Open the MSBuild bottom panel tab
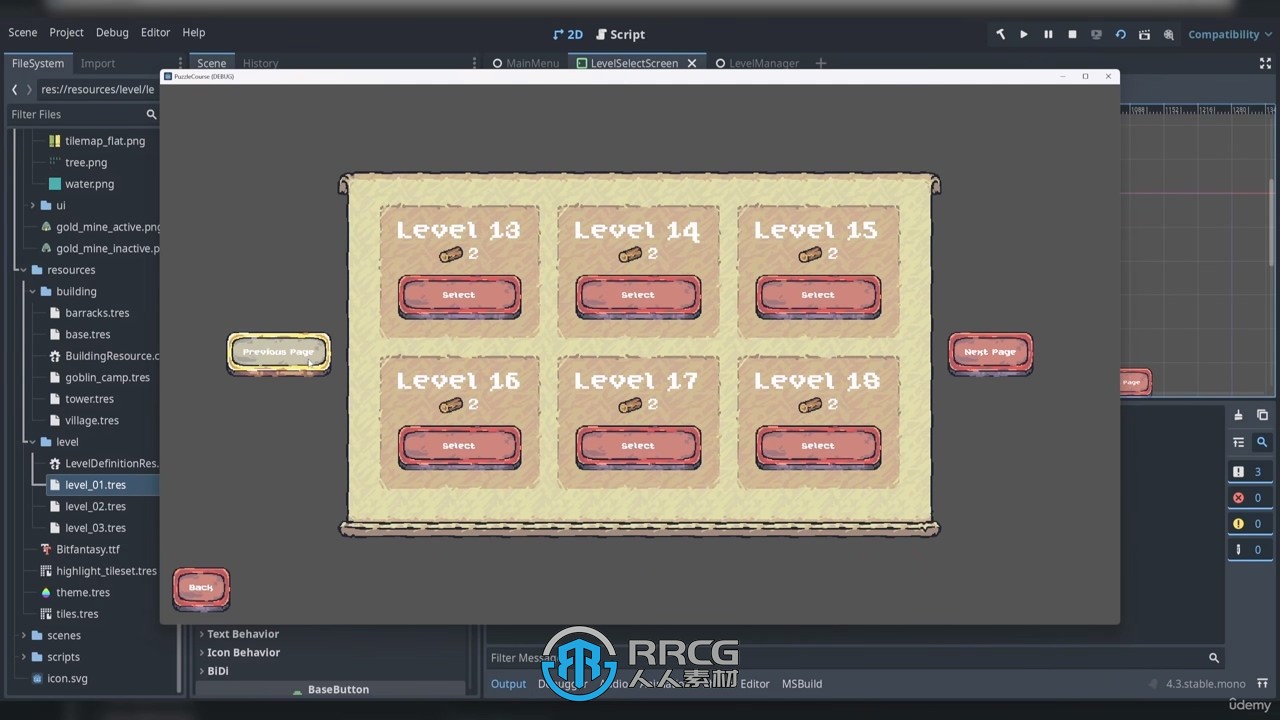 pyautogui.click(x=802, y=684)
